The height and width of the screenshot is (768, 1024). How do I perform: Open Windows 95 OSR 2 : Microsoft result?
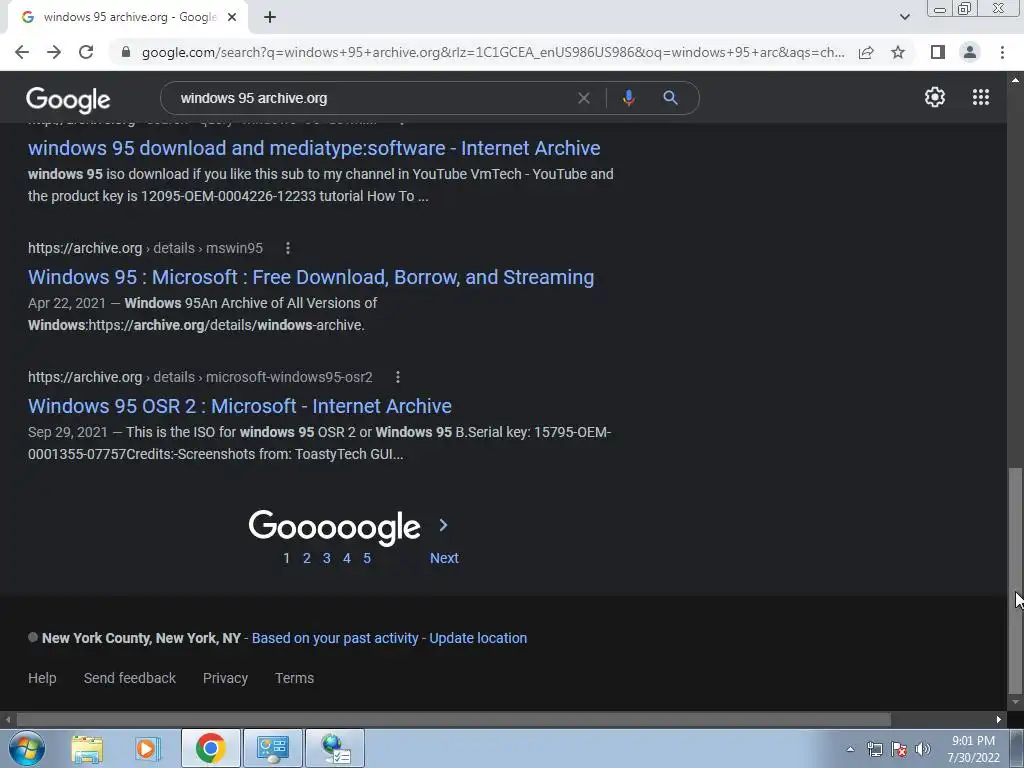click(240, 406)
